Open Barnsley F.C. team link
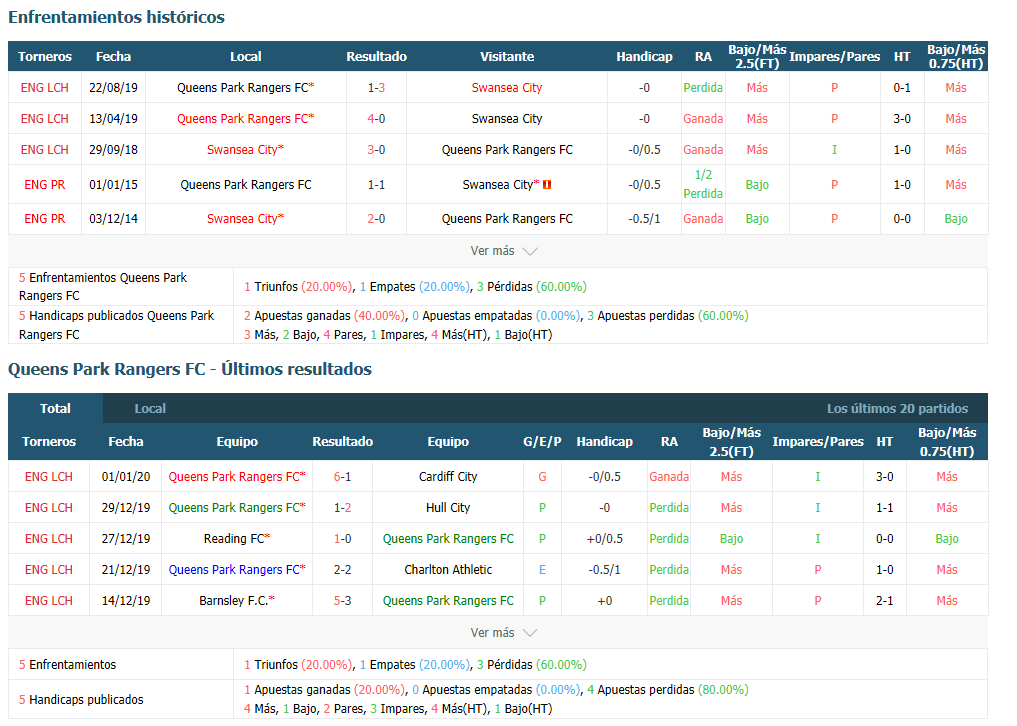Screen dimensions: 1017x726 tap(237, 601)
